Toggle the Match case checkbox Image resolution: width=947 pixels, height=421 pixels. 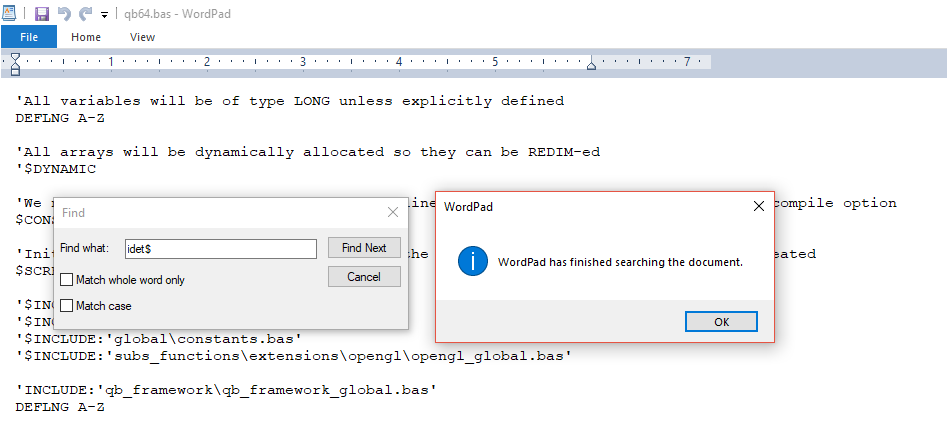[x=67, y=305]
